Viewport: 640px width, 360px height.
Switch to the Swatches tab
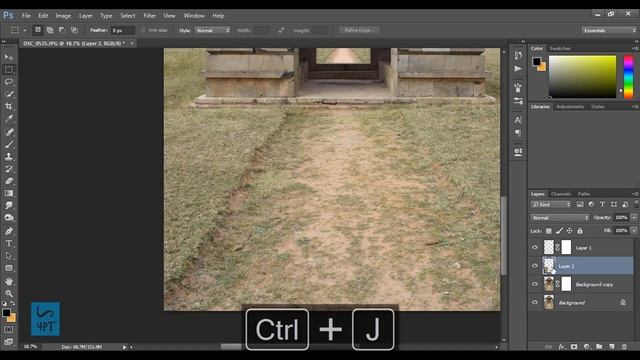click(x=560, y=48)
